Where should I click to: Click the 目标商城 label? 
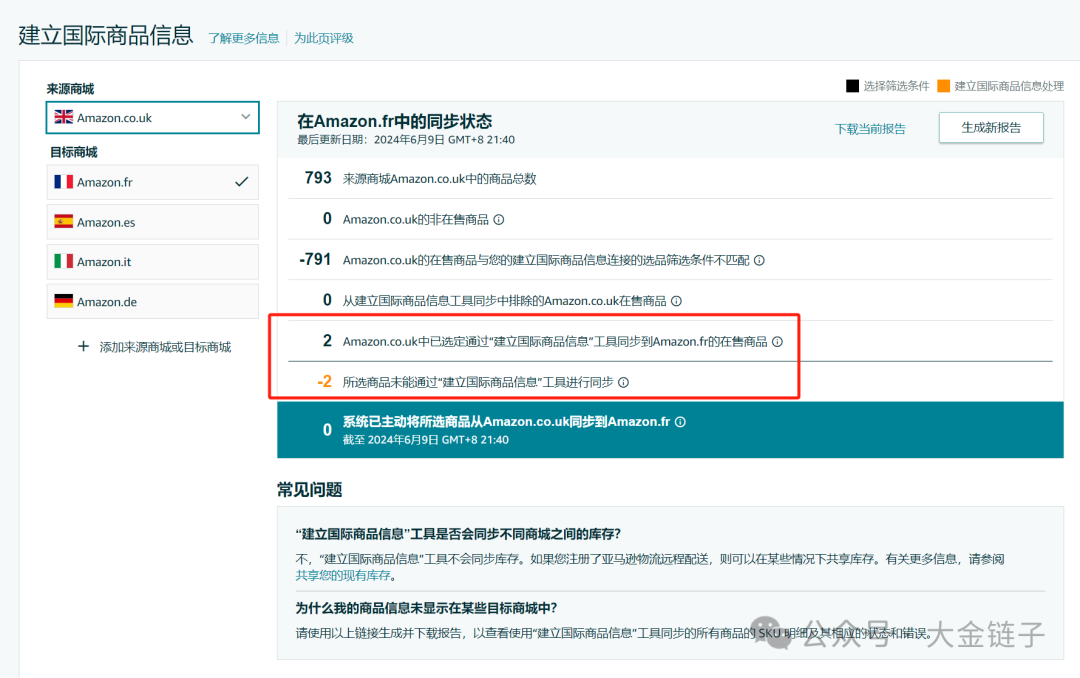[x=74, y=152]
